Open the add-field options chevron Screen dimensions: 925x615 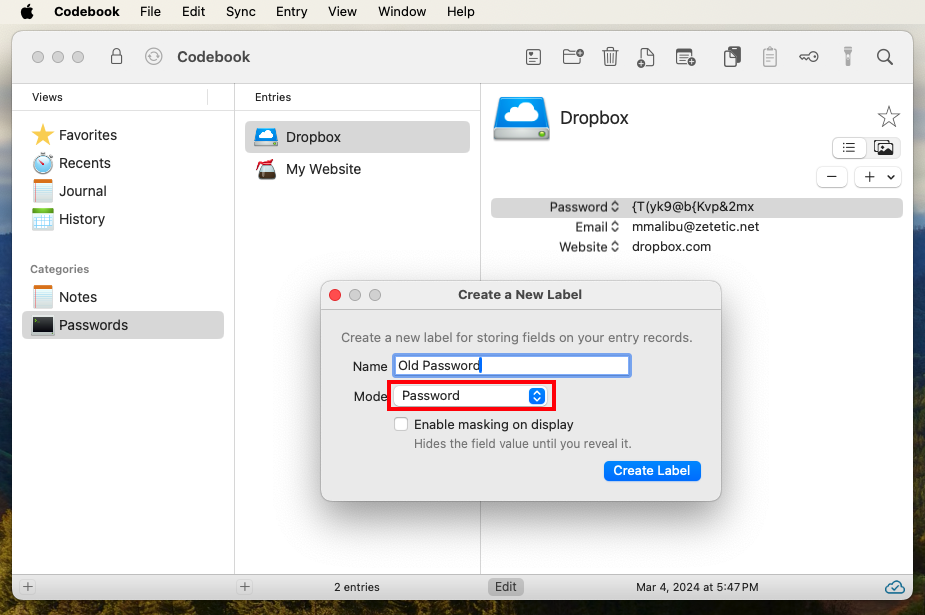point(891,177)
